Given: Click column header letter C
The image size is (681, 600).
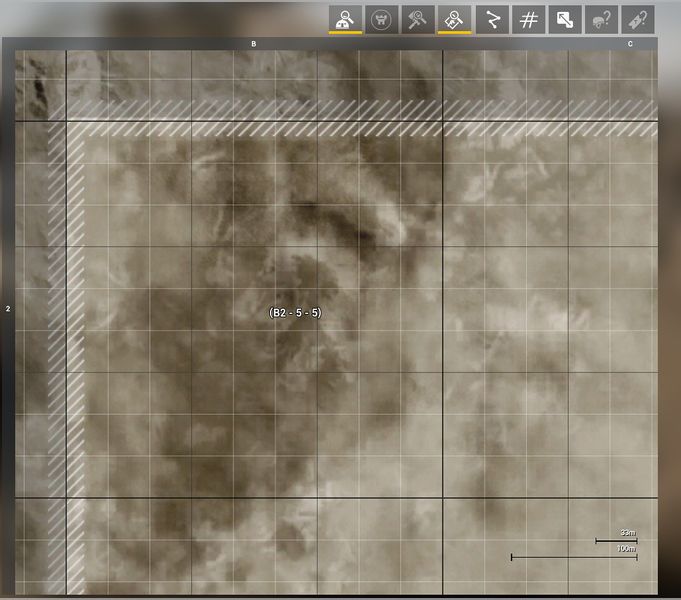Looking at the screenshot, I should pyautogui.click(x=630, y=44).
